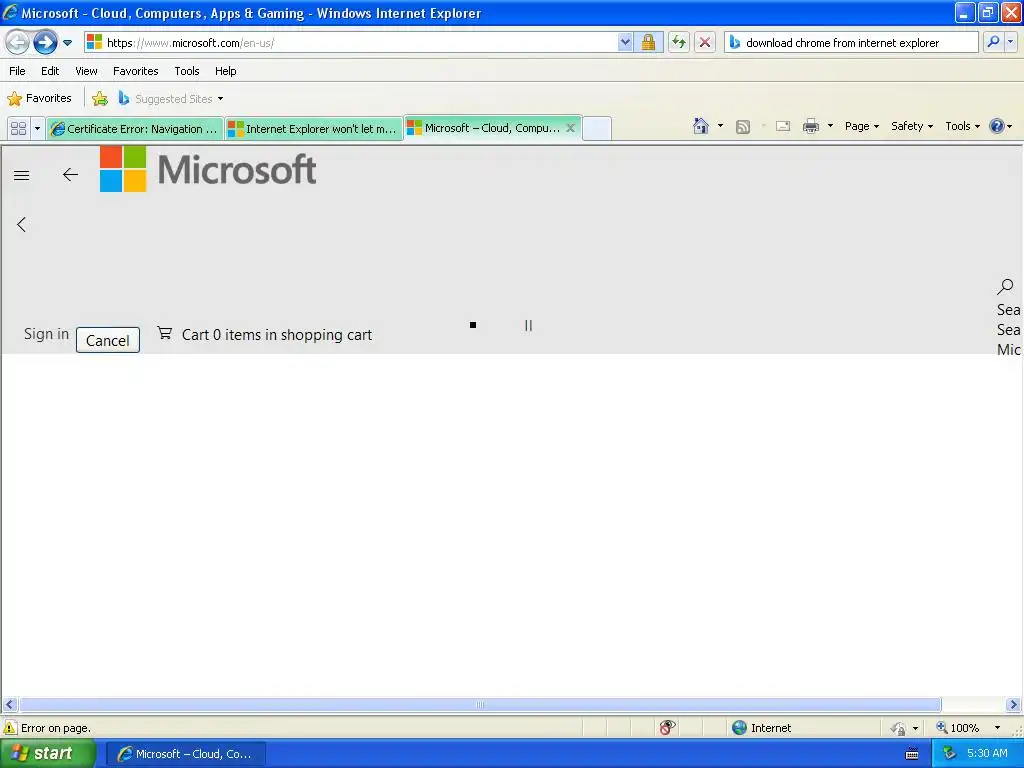Click the Error on page warning icon
Image resolution: width=1024 pixels, height=768 pixels.
[x=10, y=728]
